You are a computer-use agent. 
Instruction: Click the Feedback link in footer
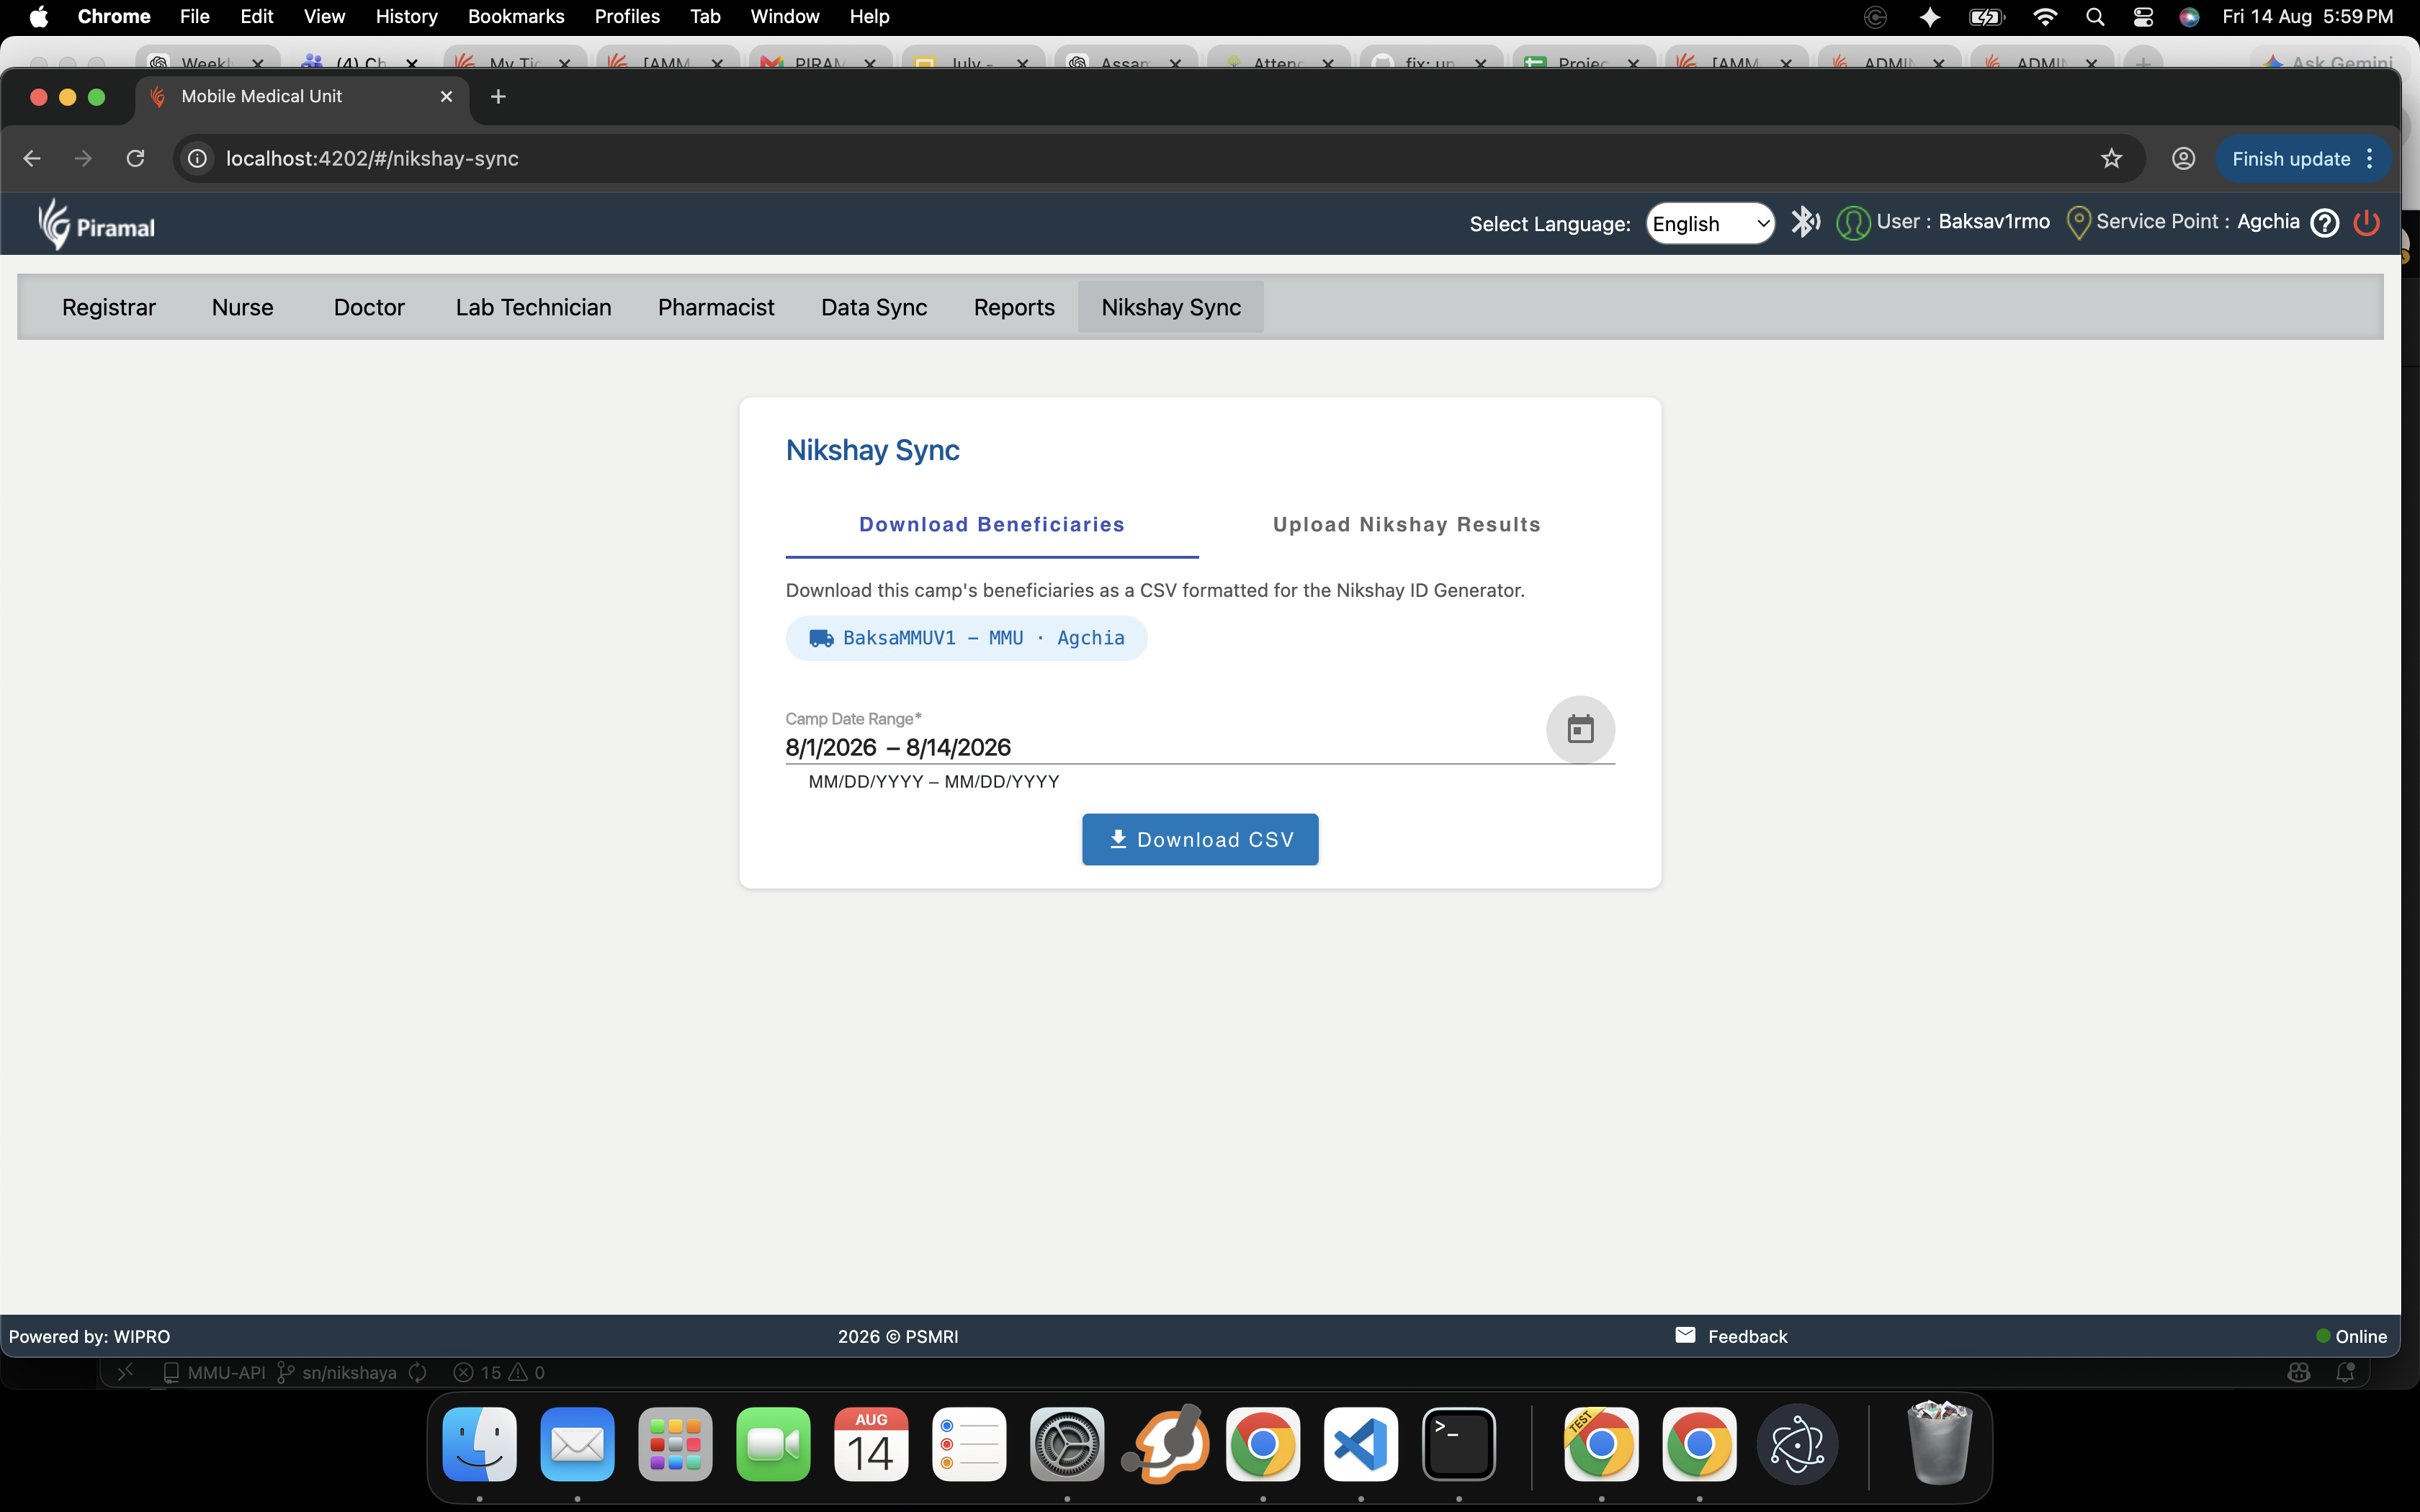pos(1747,1336)
